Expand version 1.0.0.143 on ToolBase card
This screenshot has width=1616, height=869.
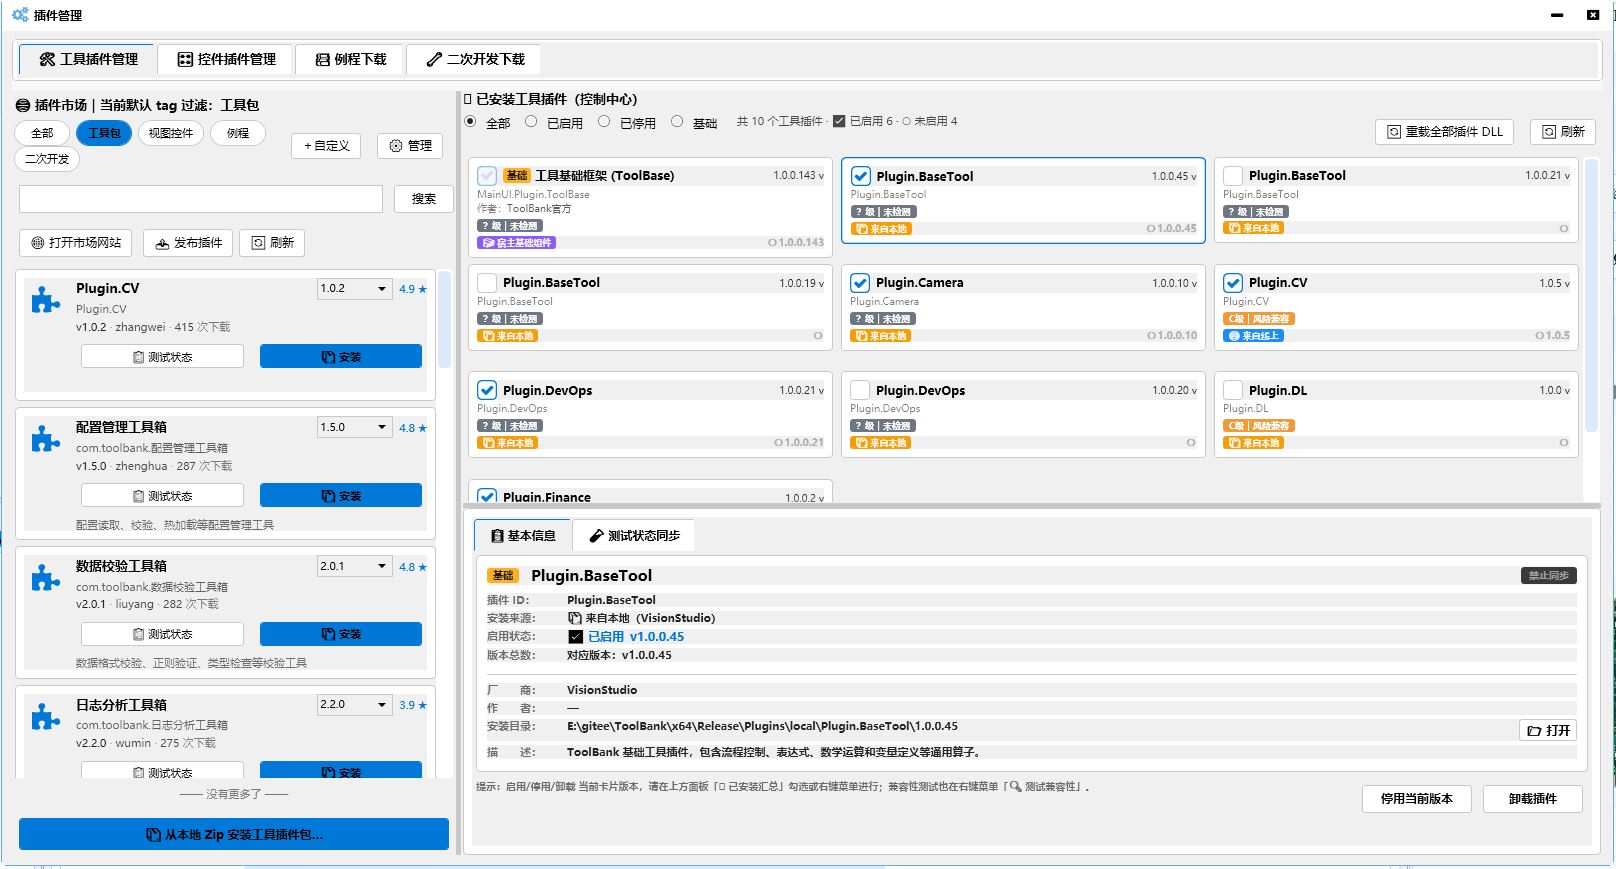tap(798, 176)
